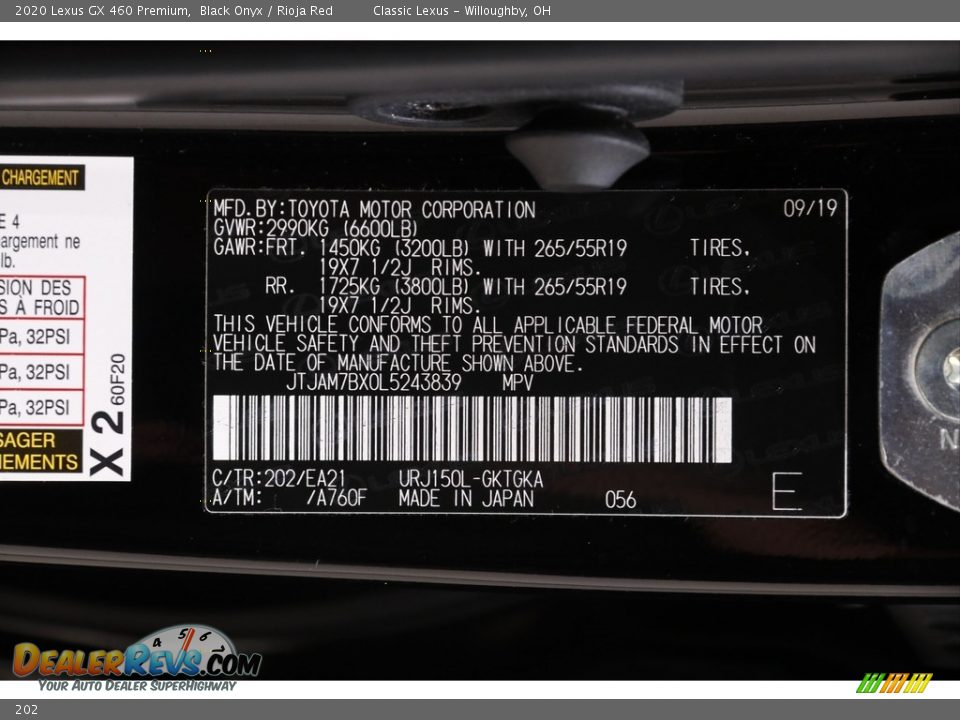
Task: Click the 'A/TM: /A760F' text
Action: 289,498
